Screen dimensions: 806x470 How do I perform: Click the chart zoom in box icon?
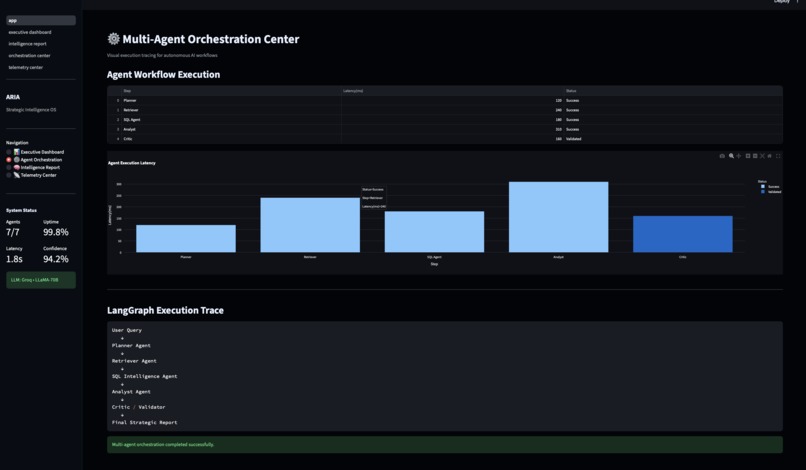pos(748,156)
